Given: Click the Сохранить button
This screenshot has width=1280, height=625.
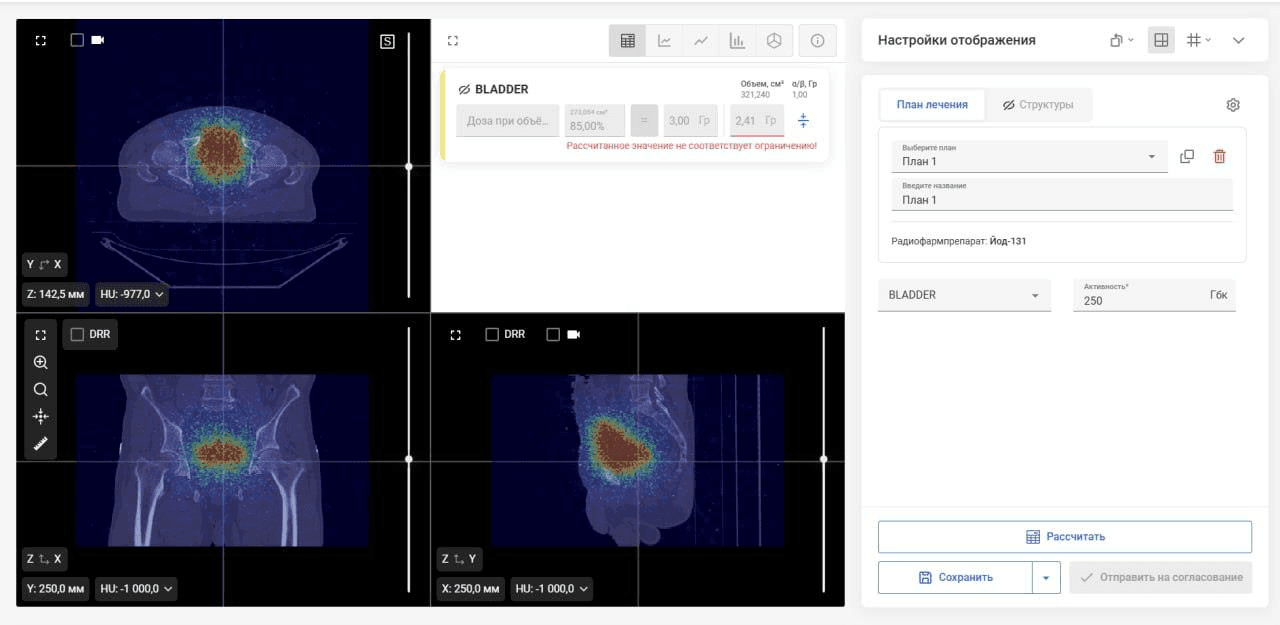Looking at the screenshot, I should pyautogui.click(x=955, y=577).
